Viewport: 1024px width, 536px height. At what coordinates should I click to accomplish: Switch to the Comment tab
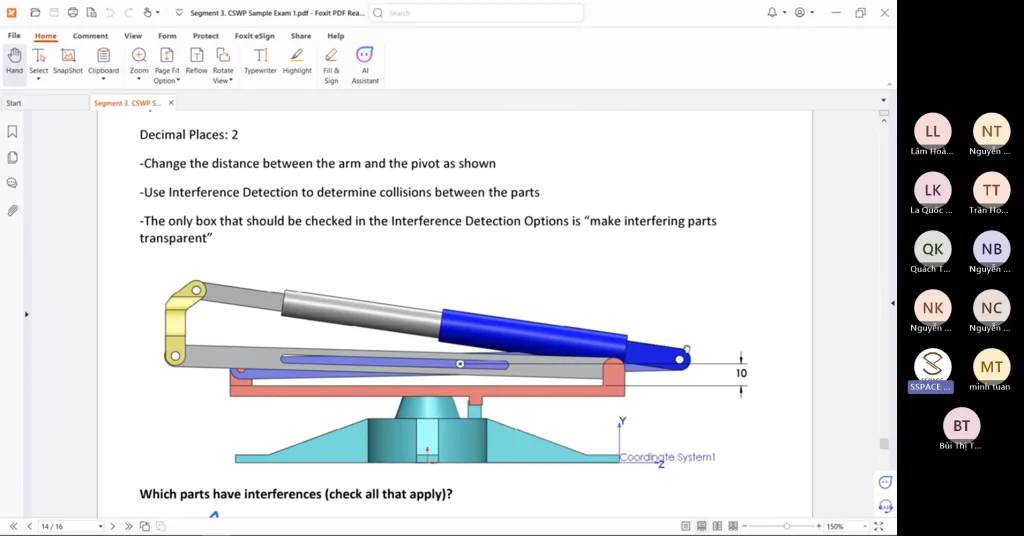pos(90,36)
